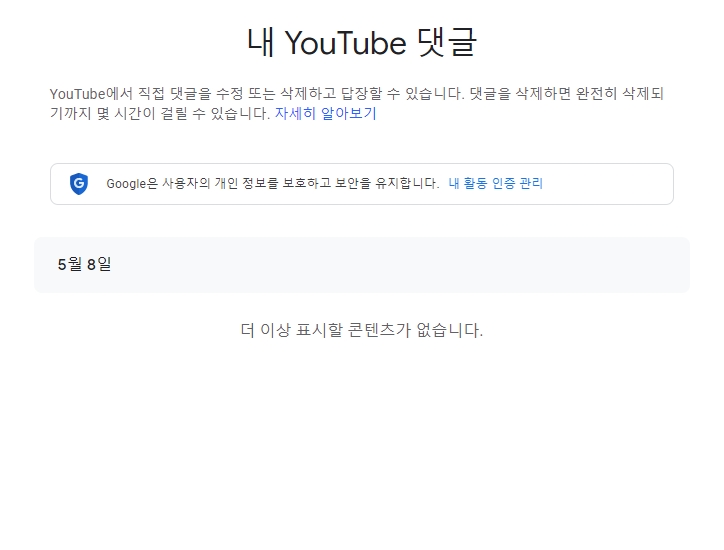Open the 자세히 알아보기 link
This screenshot has width=724, height=550.
click(x=326, y=113)
